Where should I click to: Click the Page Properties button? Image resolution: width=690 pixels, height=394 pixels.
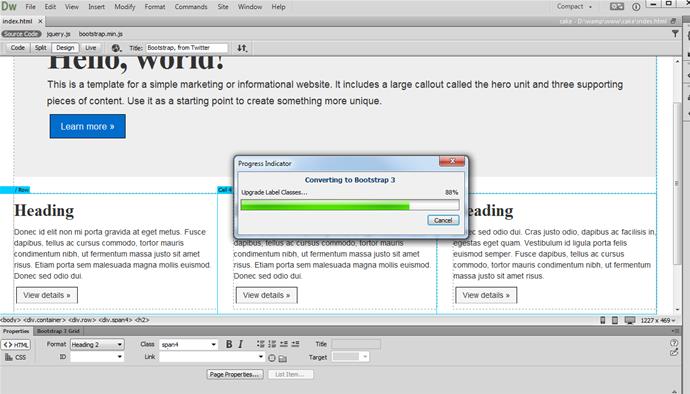pyautogui.click(x=235, y=374)
